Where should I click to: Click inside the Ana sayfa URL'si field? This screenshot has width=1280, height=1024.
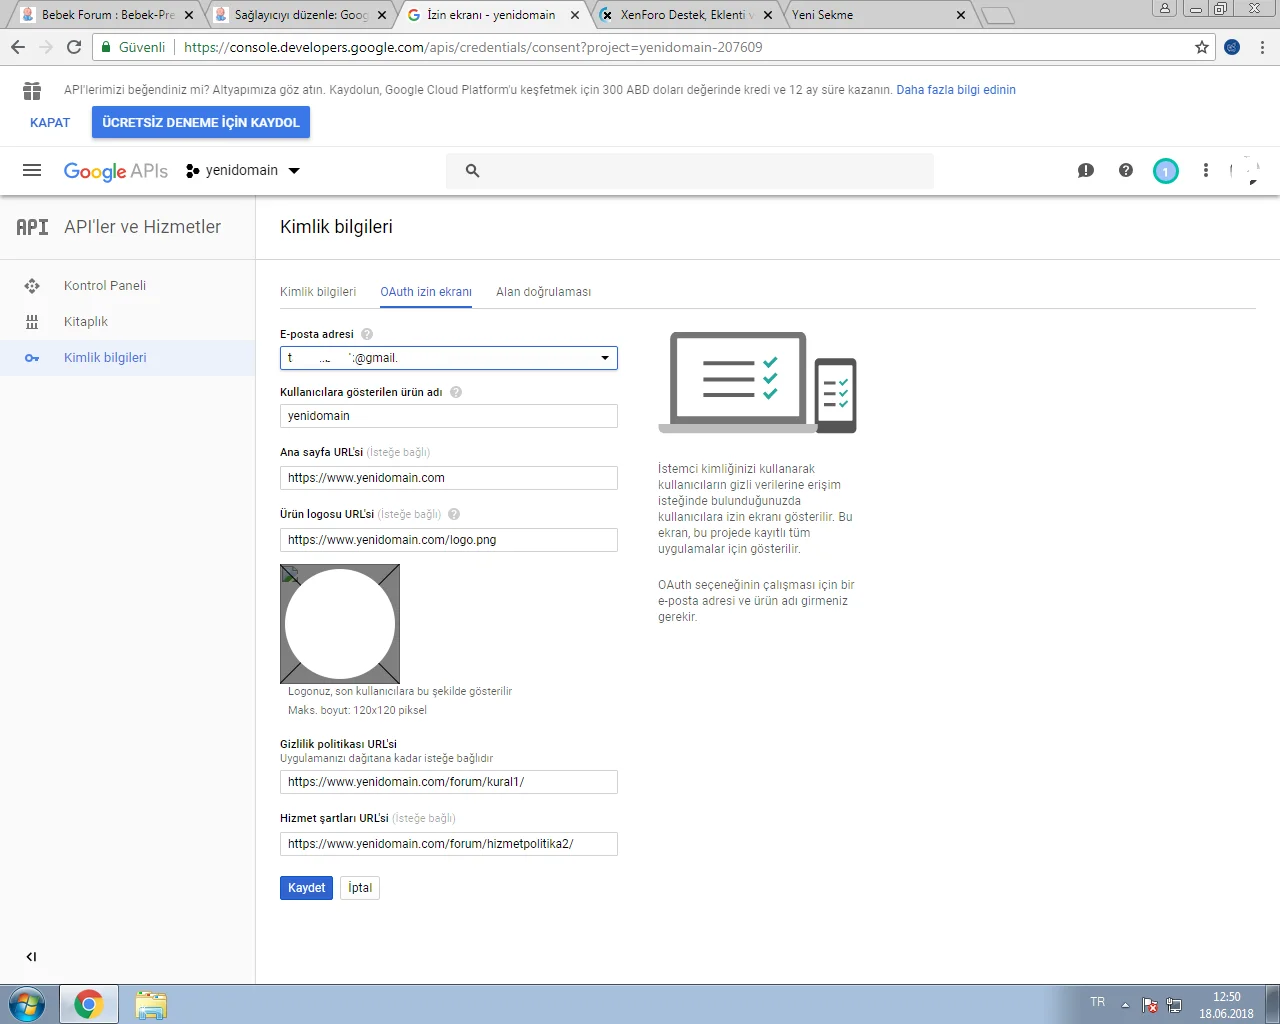(x=448, y=477)
